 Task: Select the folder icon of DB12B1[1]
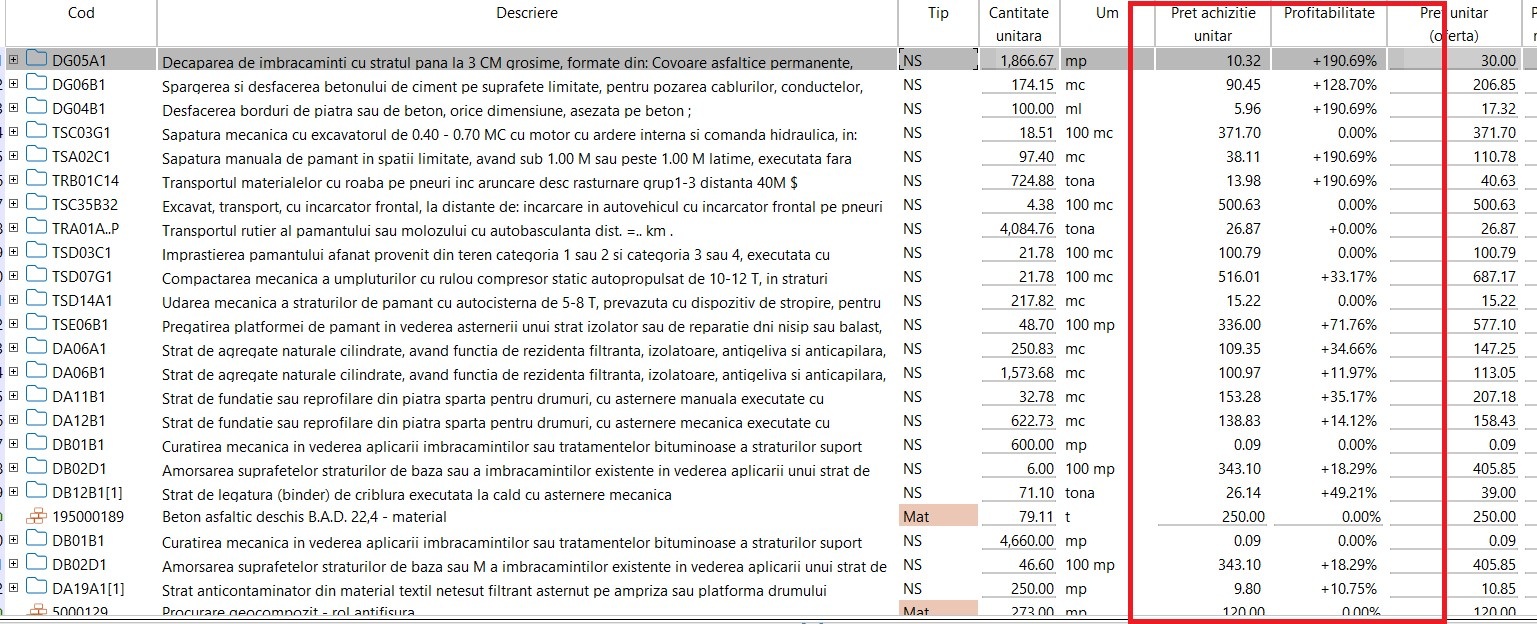coord(37,492)
